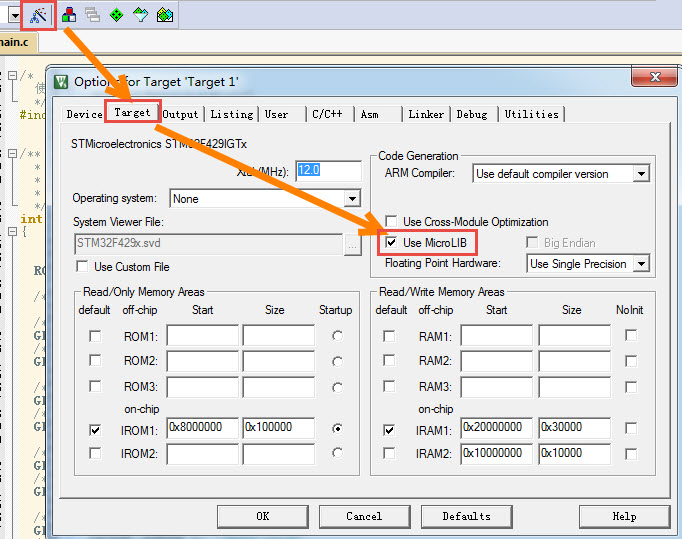The height and width of the screenshot is (539, 682).
Task: Click the IRAM1 Start address field
Action: (x=497, y=428)
